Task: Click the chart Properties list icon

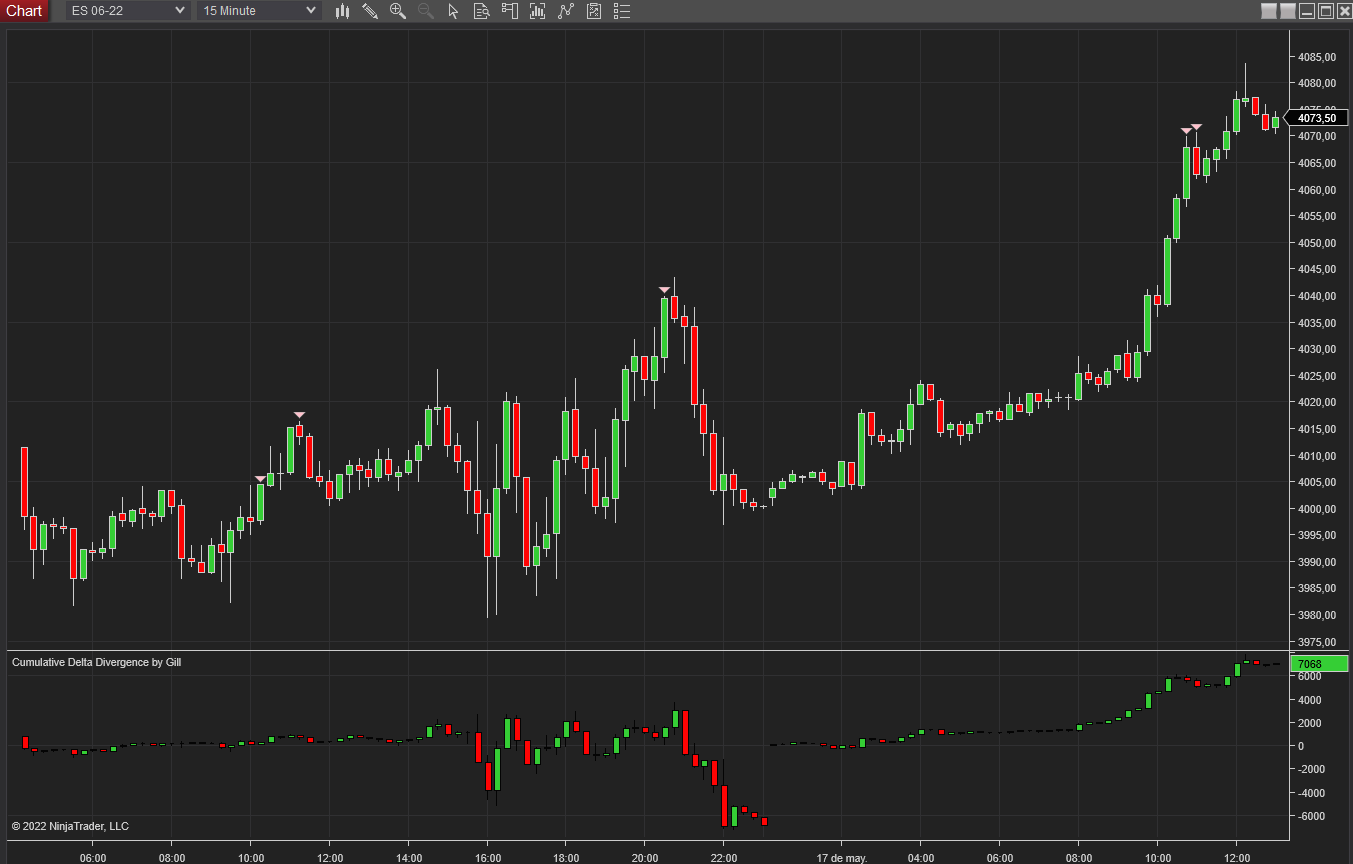Action: (x=622, y=11)
